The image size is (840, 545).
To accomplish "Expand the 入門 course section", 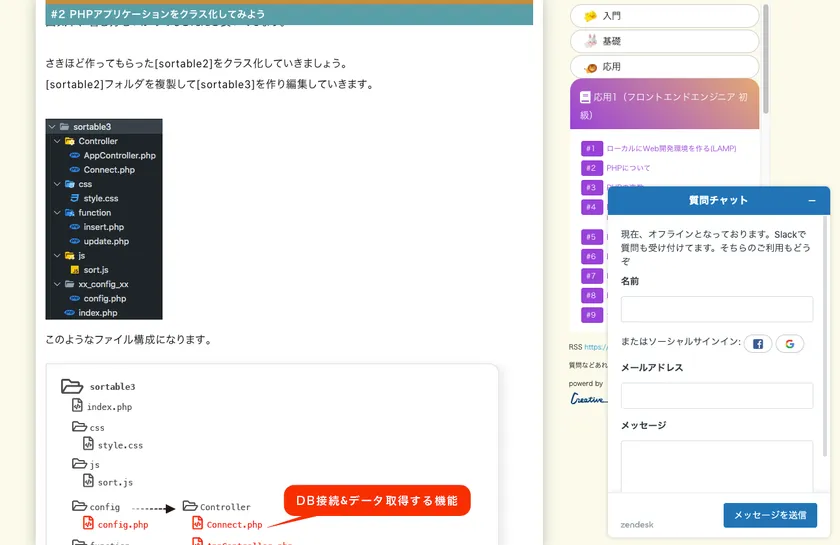I will 664,16.
